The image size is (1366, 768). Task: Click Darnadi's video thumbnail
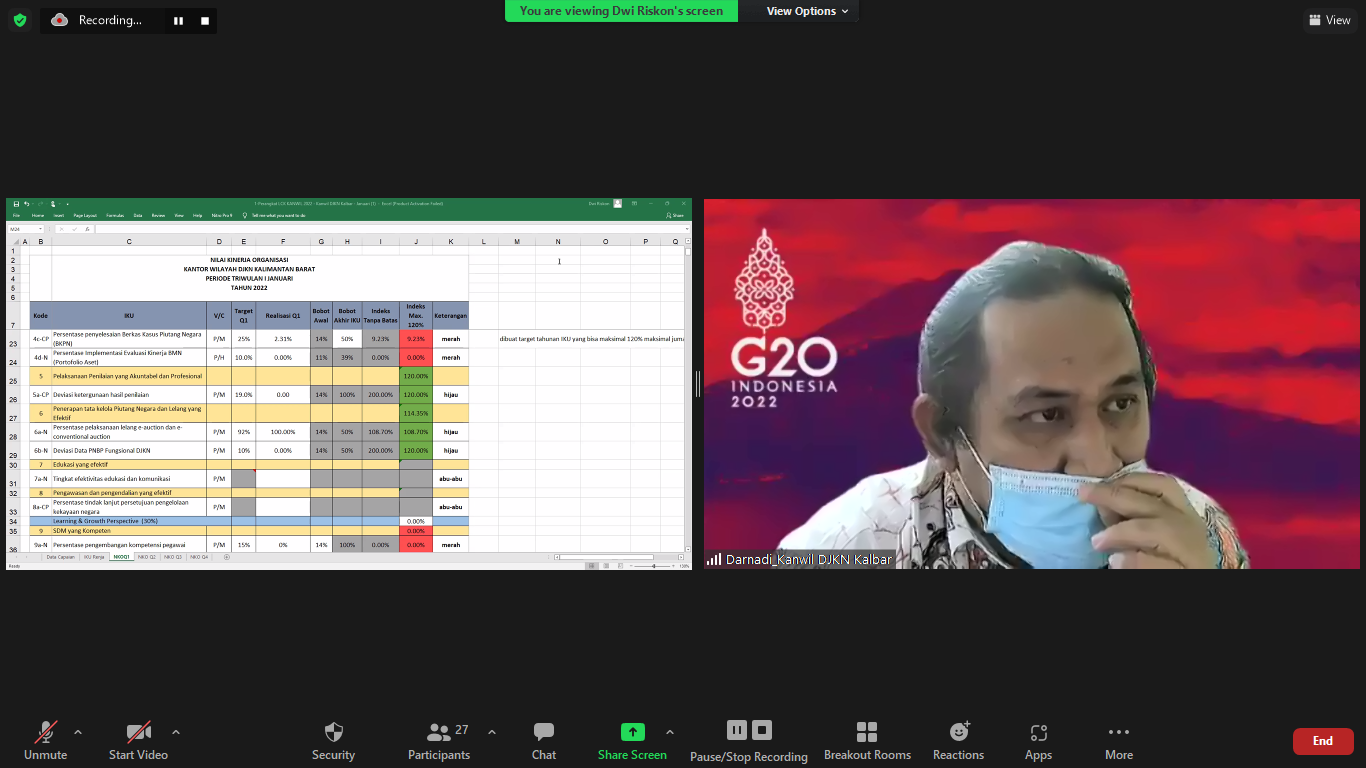pyautogui.click(x=1031, y=384)
